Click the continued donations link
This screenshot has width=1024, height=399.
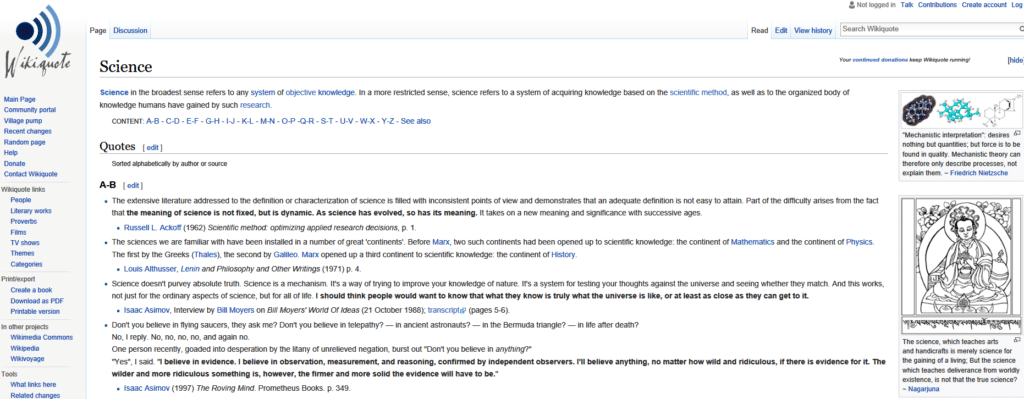point(880,60)
